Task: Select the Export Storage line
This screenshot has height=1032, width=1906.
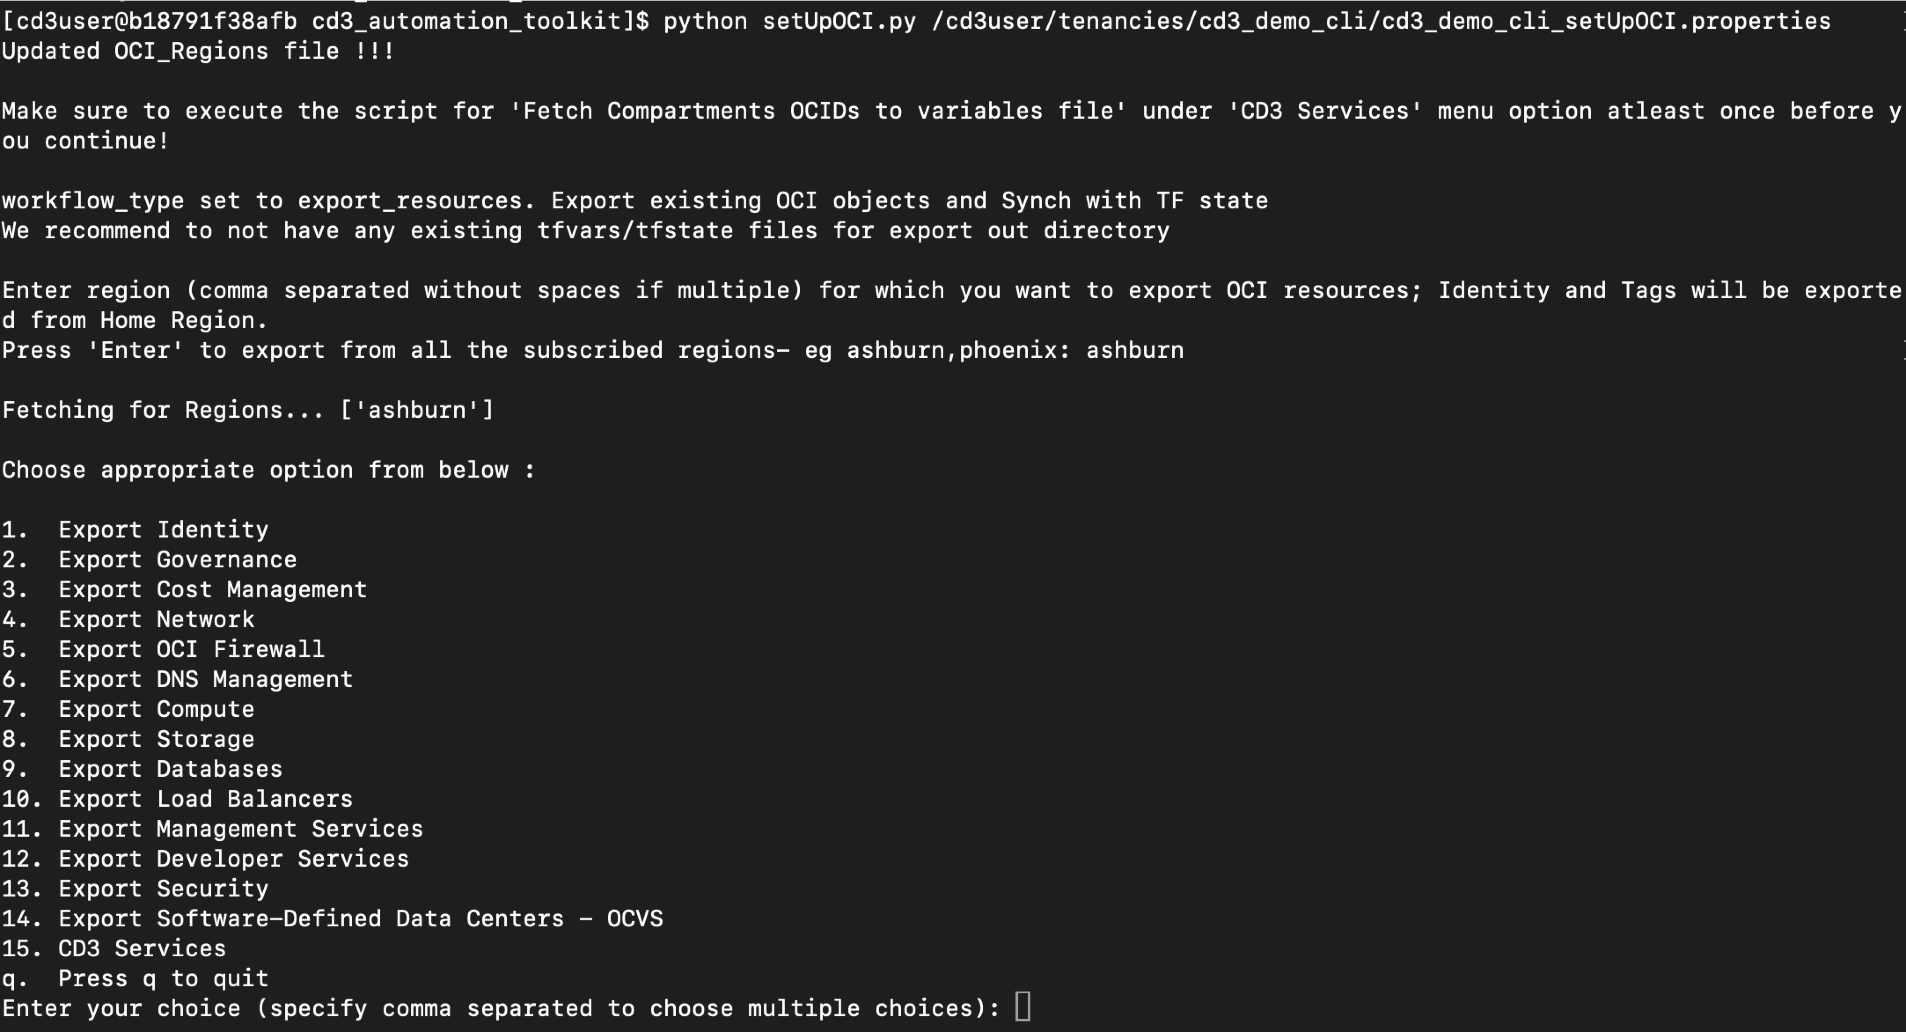Action: pos(128,740)
